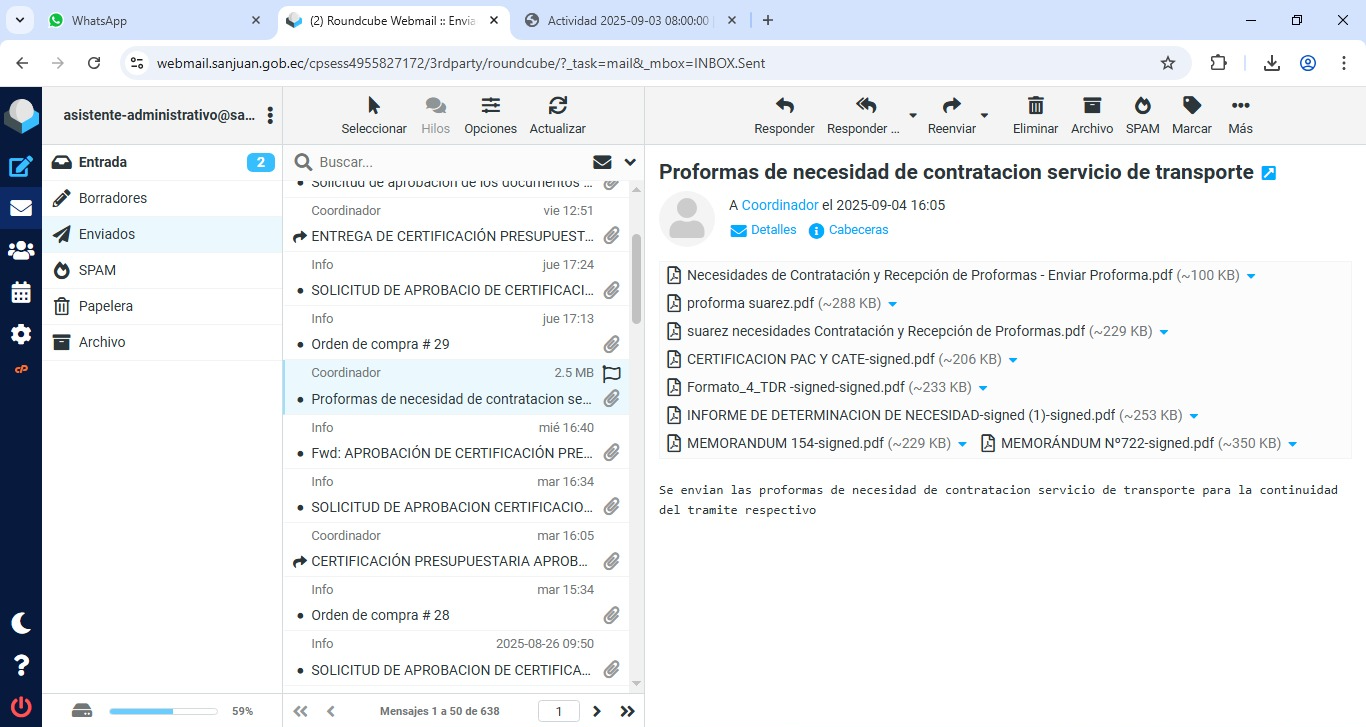Click the Coordinador recipient link
This screenshot has width=1366, height=727.
coord(779,205)
